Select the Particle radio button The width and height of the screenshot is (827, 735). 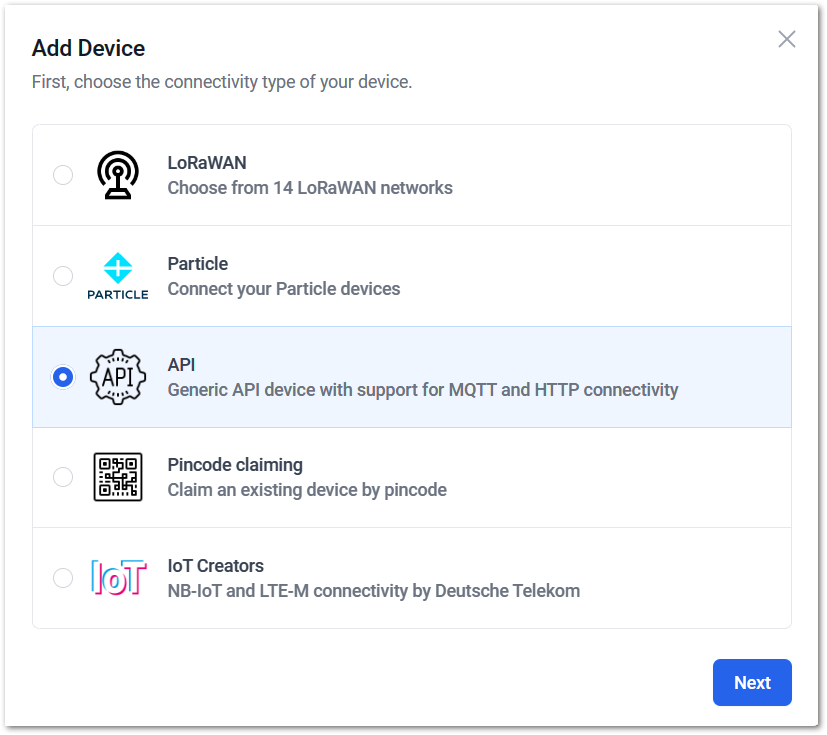tap(63, 276)
